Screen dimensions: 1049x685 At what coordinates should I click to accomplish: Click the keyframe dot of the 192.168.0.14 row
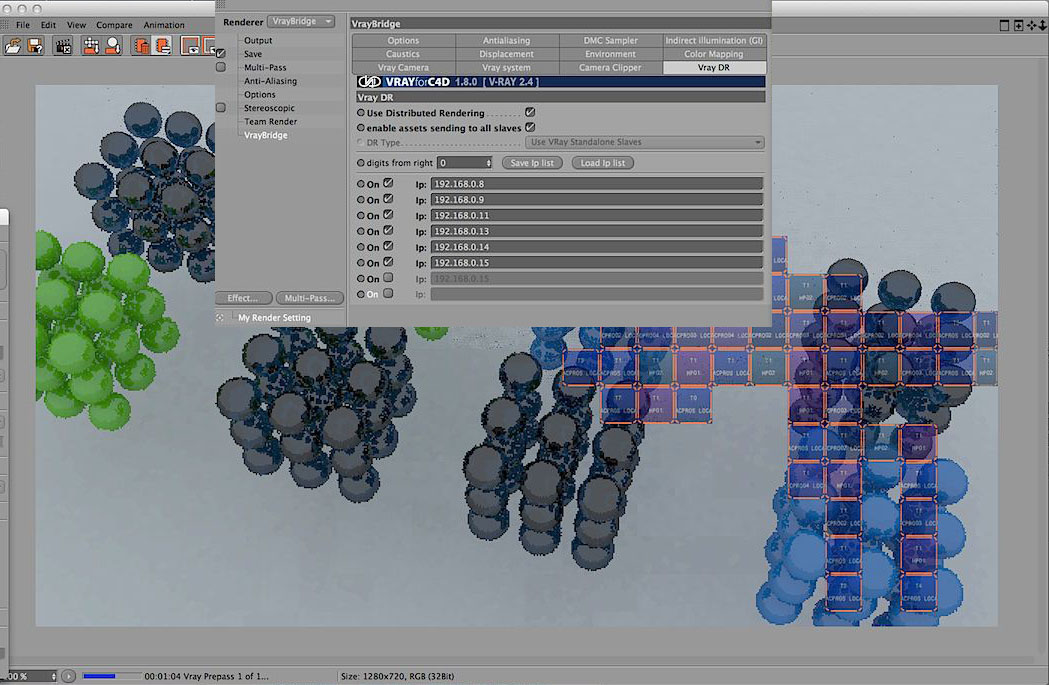tap(361, 247)
